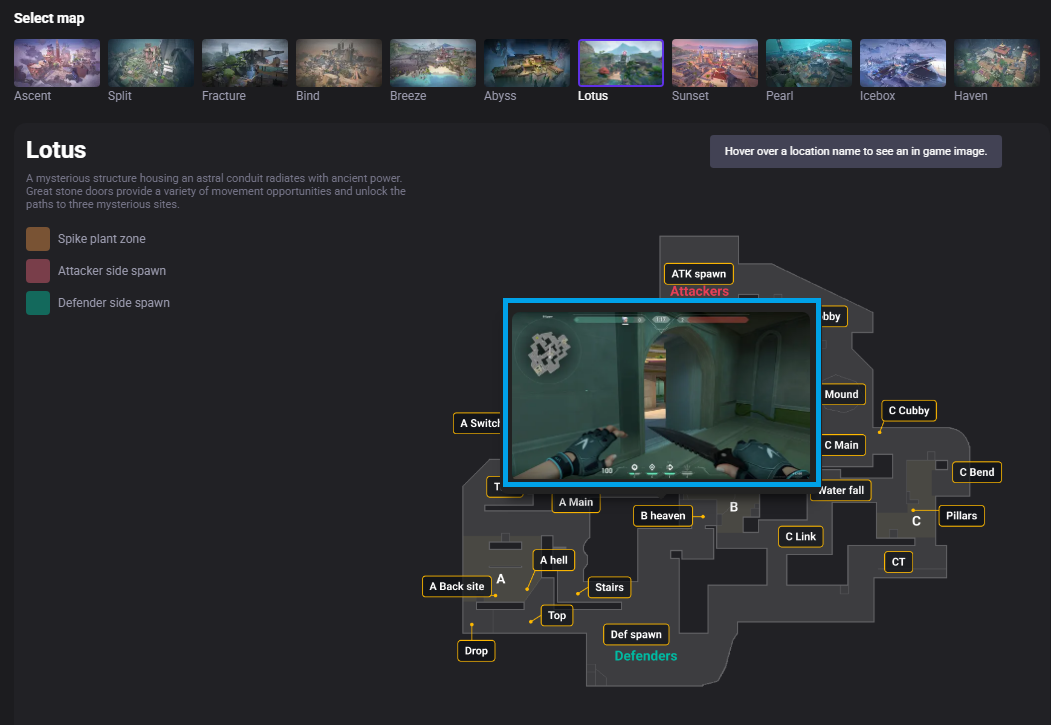Click the Spike plant zone color swatch
Screen dimensions: 1051x725
pyautogui.click(x=37, y=238)
